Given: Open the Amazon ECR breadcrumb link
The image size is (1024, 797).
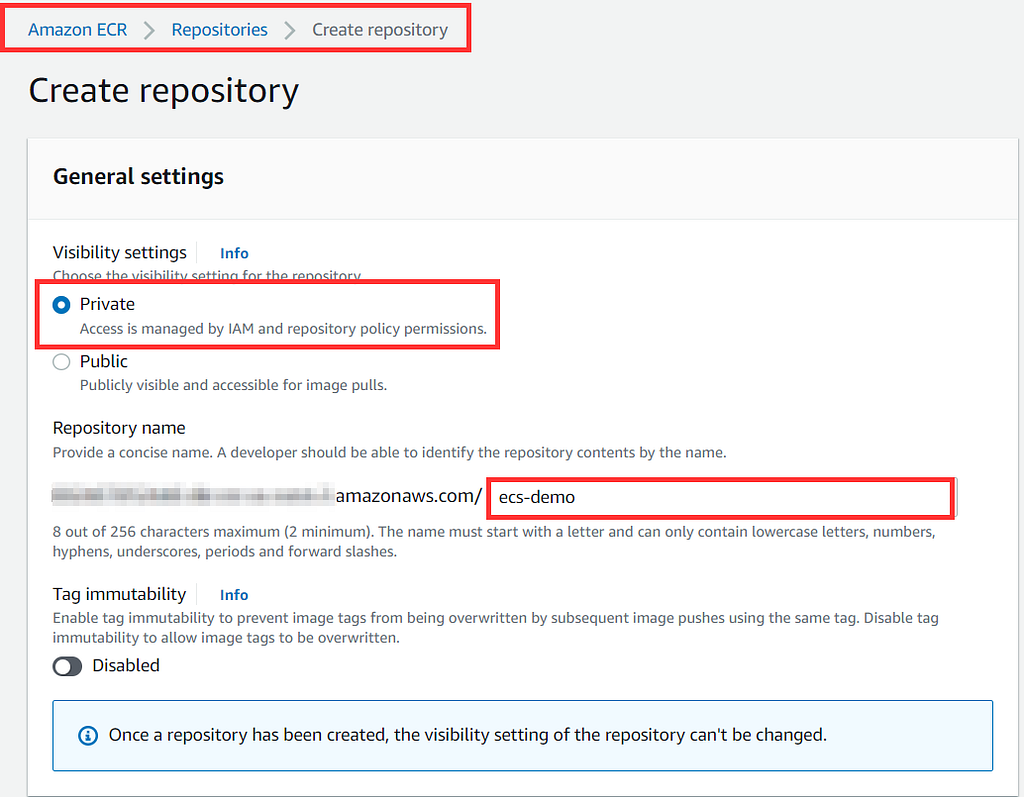Looking at the screenshot, I should click(77, 29).
